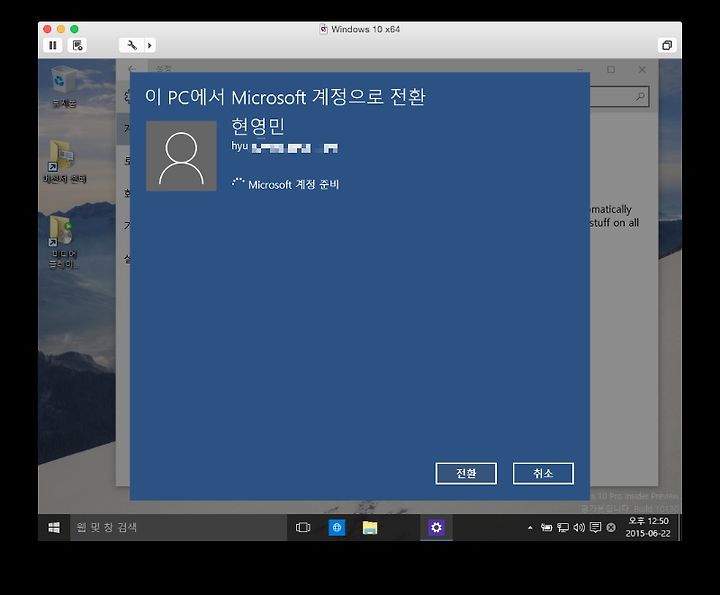Viewport: 720px width, 595px height.
Task: Open File Explorer from the taskbar
Action: 370,528
